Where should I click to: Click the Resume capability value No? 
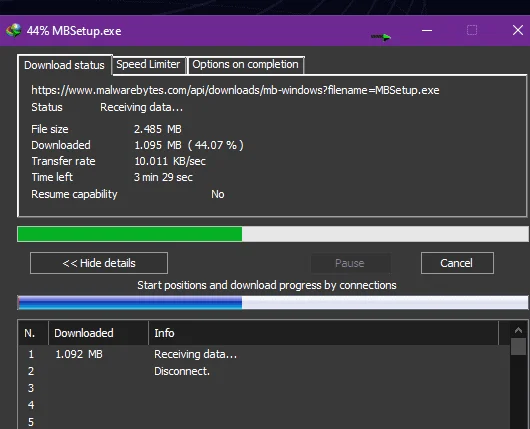(218, 194)
